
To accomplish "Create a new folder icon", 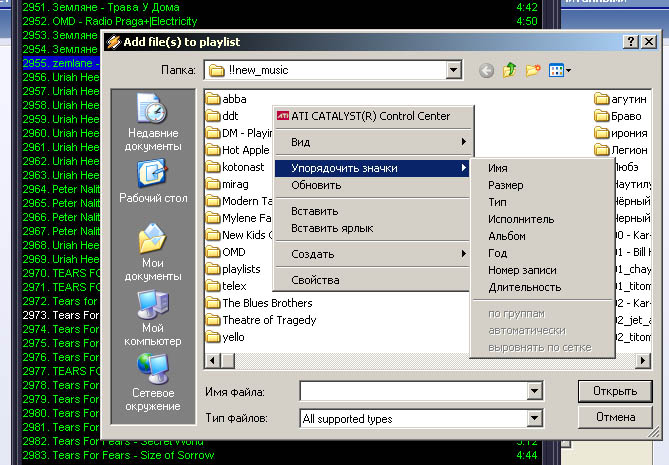I will coord(533,70).
